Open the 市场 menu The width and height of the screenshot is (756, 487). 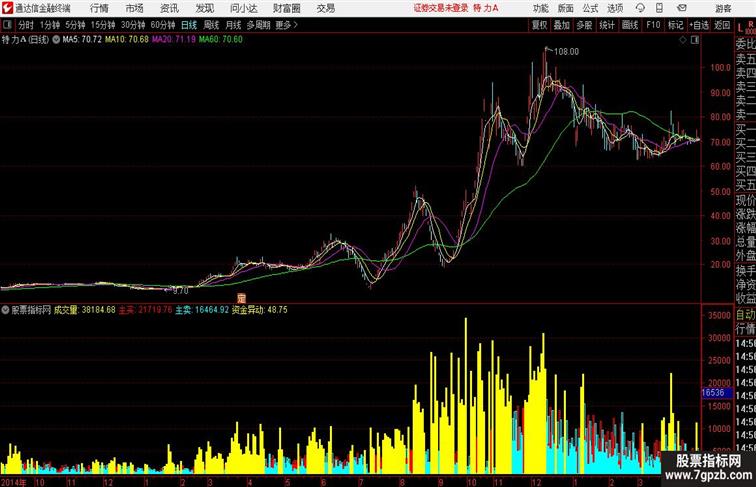tap(135, 8)
